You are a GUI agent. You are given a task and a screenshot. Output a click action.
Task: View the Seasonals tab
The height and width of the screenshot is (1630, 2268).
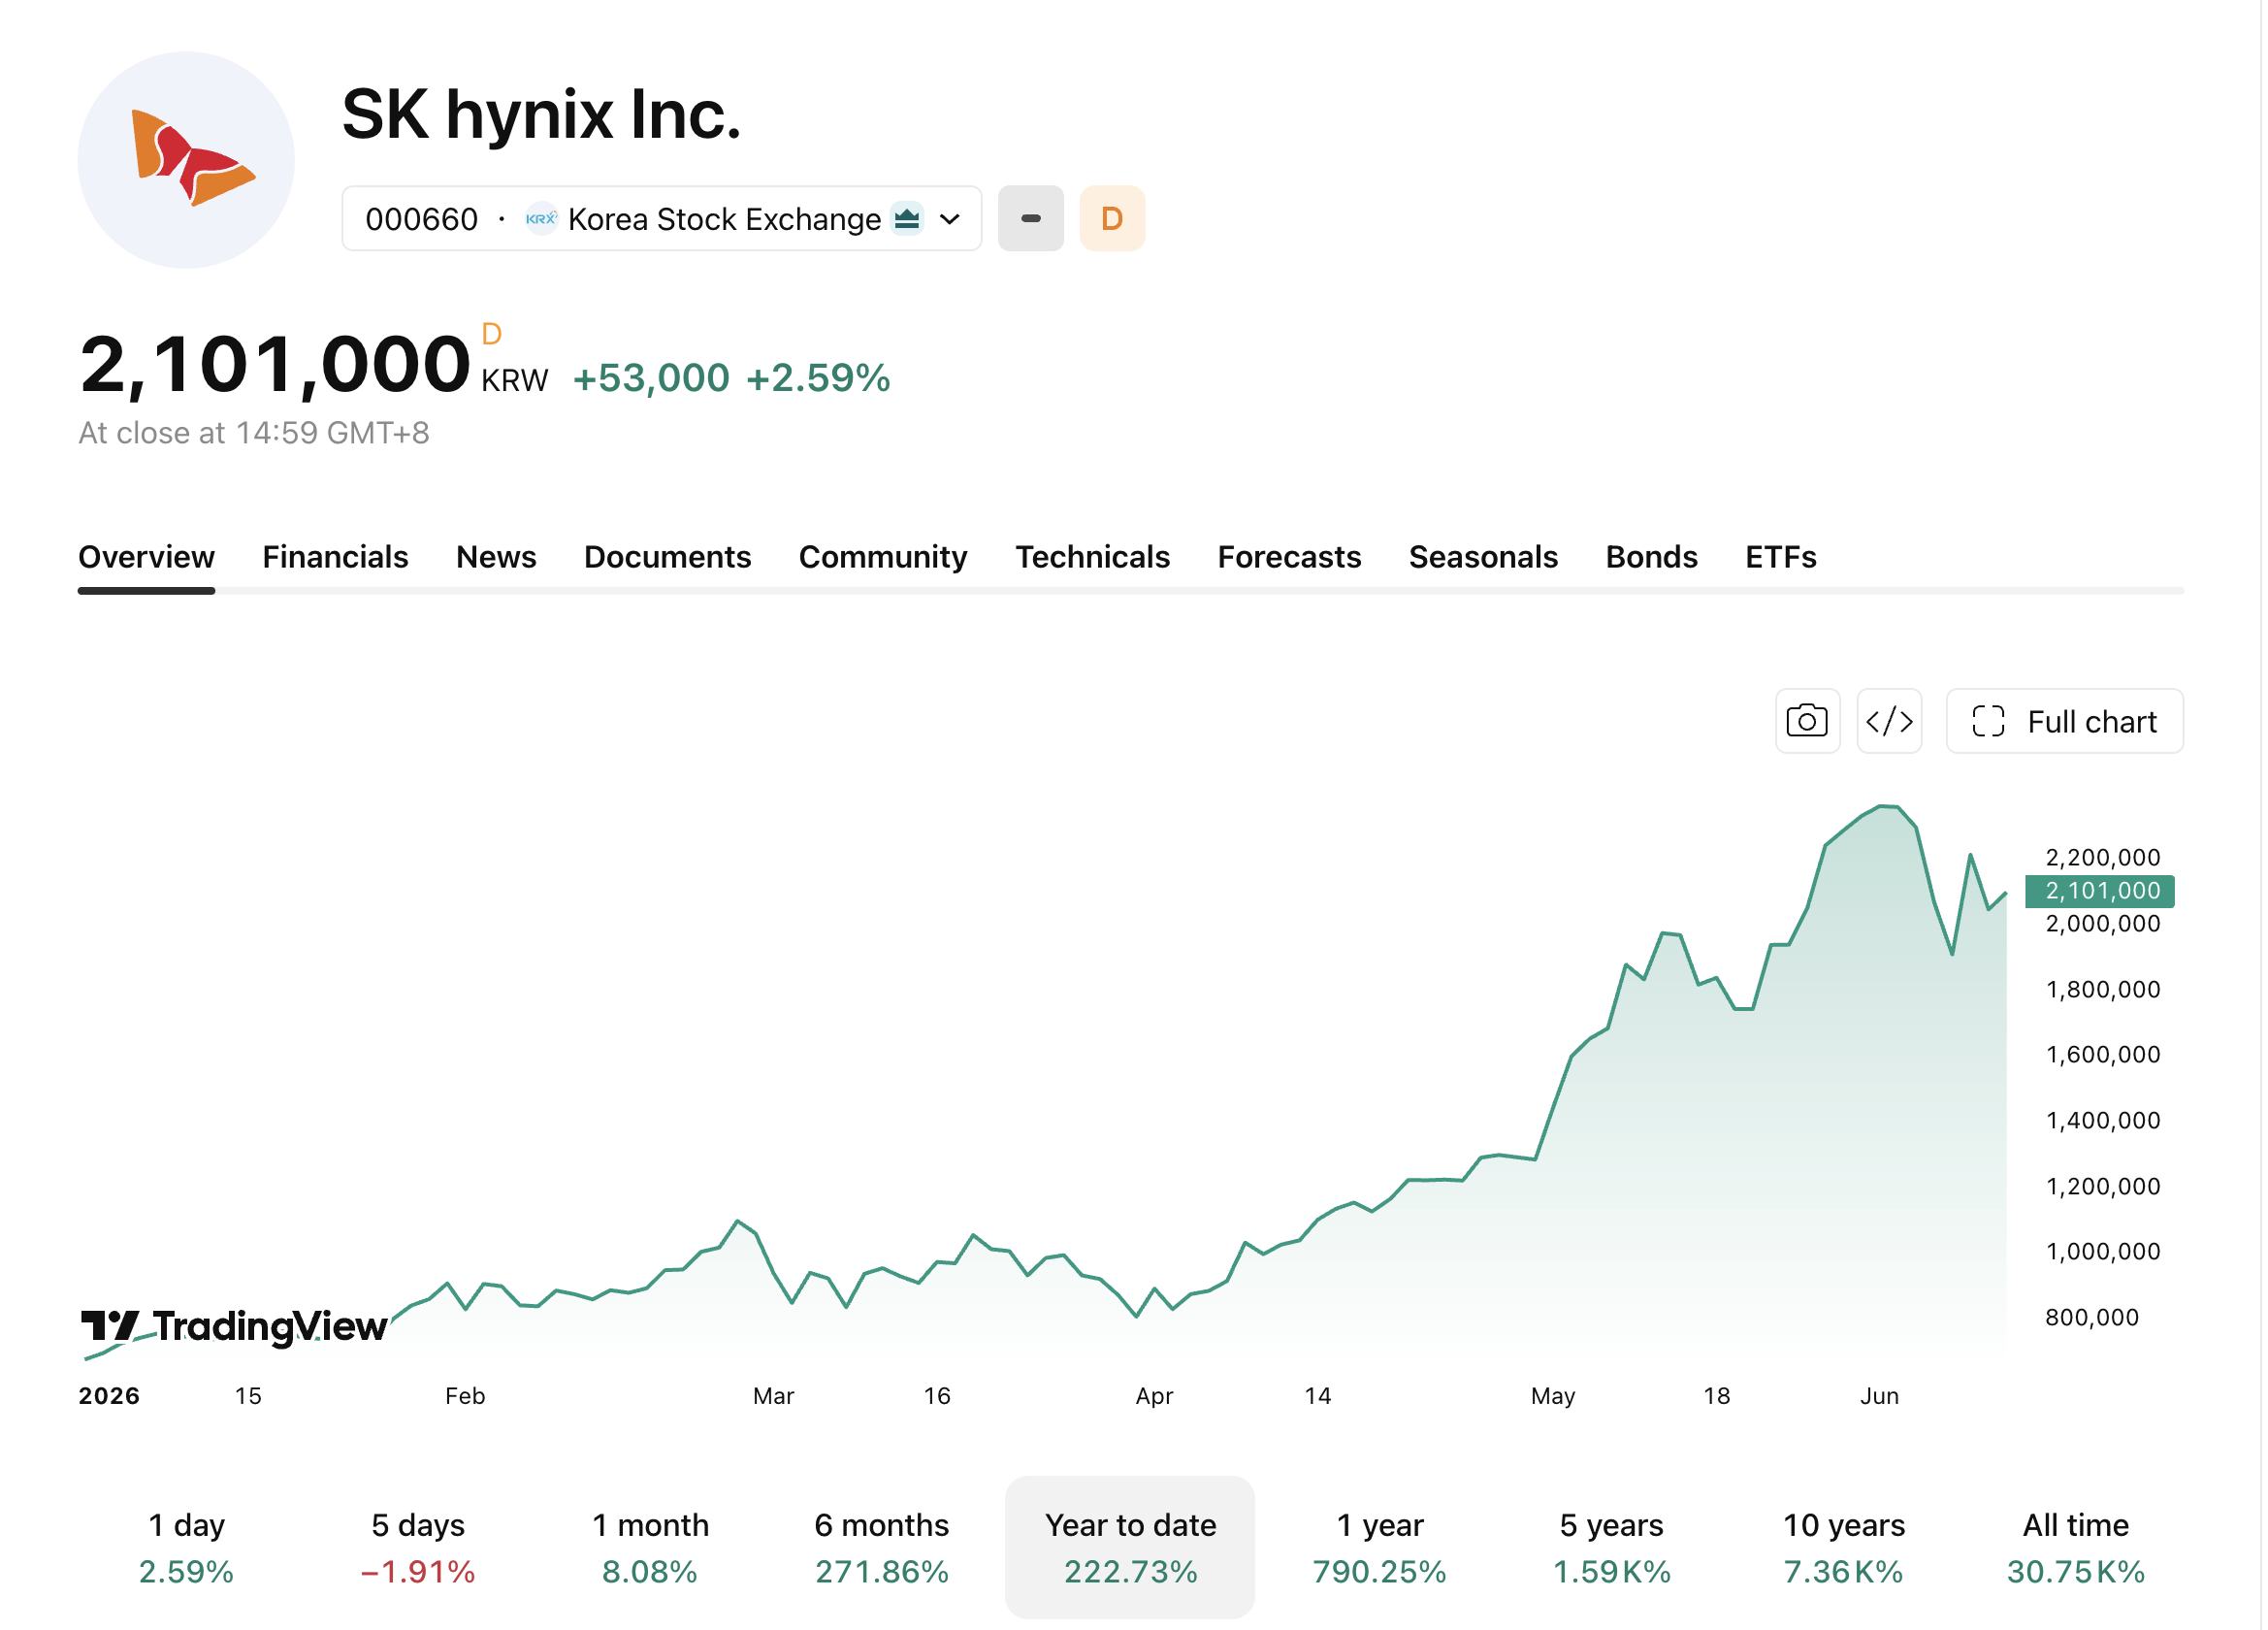[x=1483, y=556]
